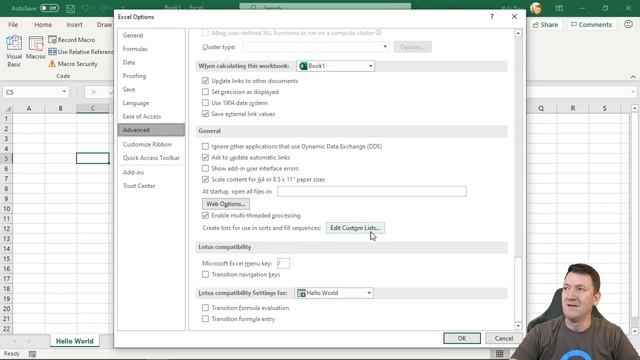Check Show add-in user interface errors
This screenshot has width=640, height=360.
[205, 168]
